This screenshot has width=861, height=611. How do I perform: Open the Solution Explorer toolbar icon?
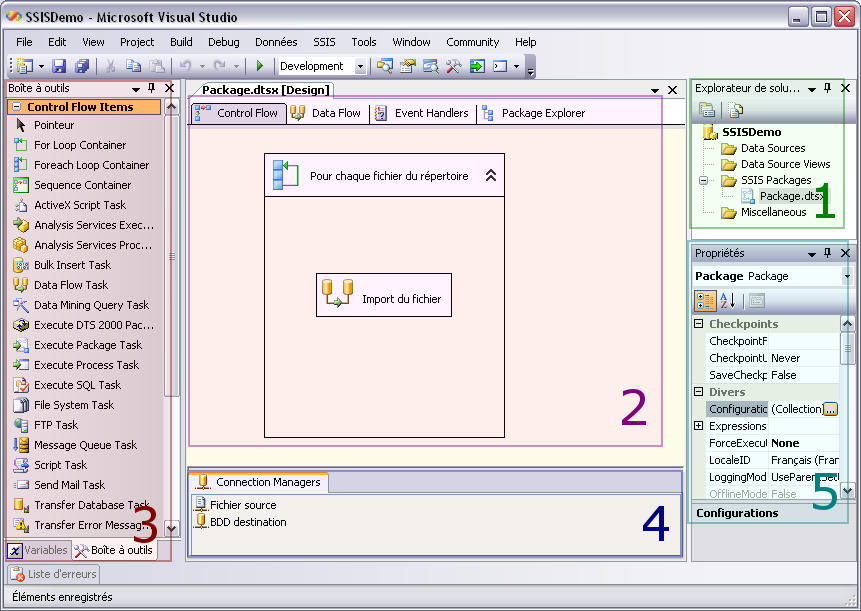[x=384, y=66]
